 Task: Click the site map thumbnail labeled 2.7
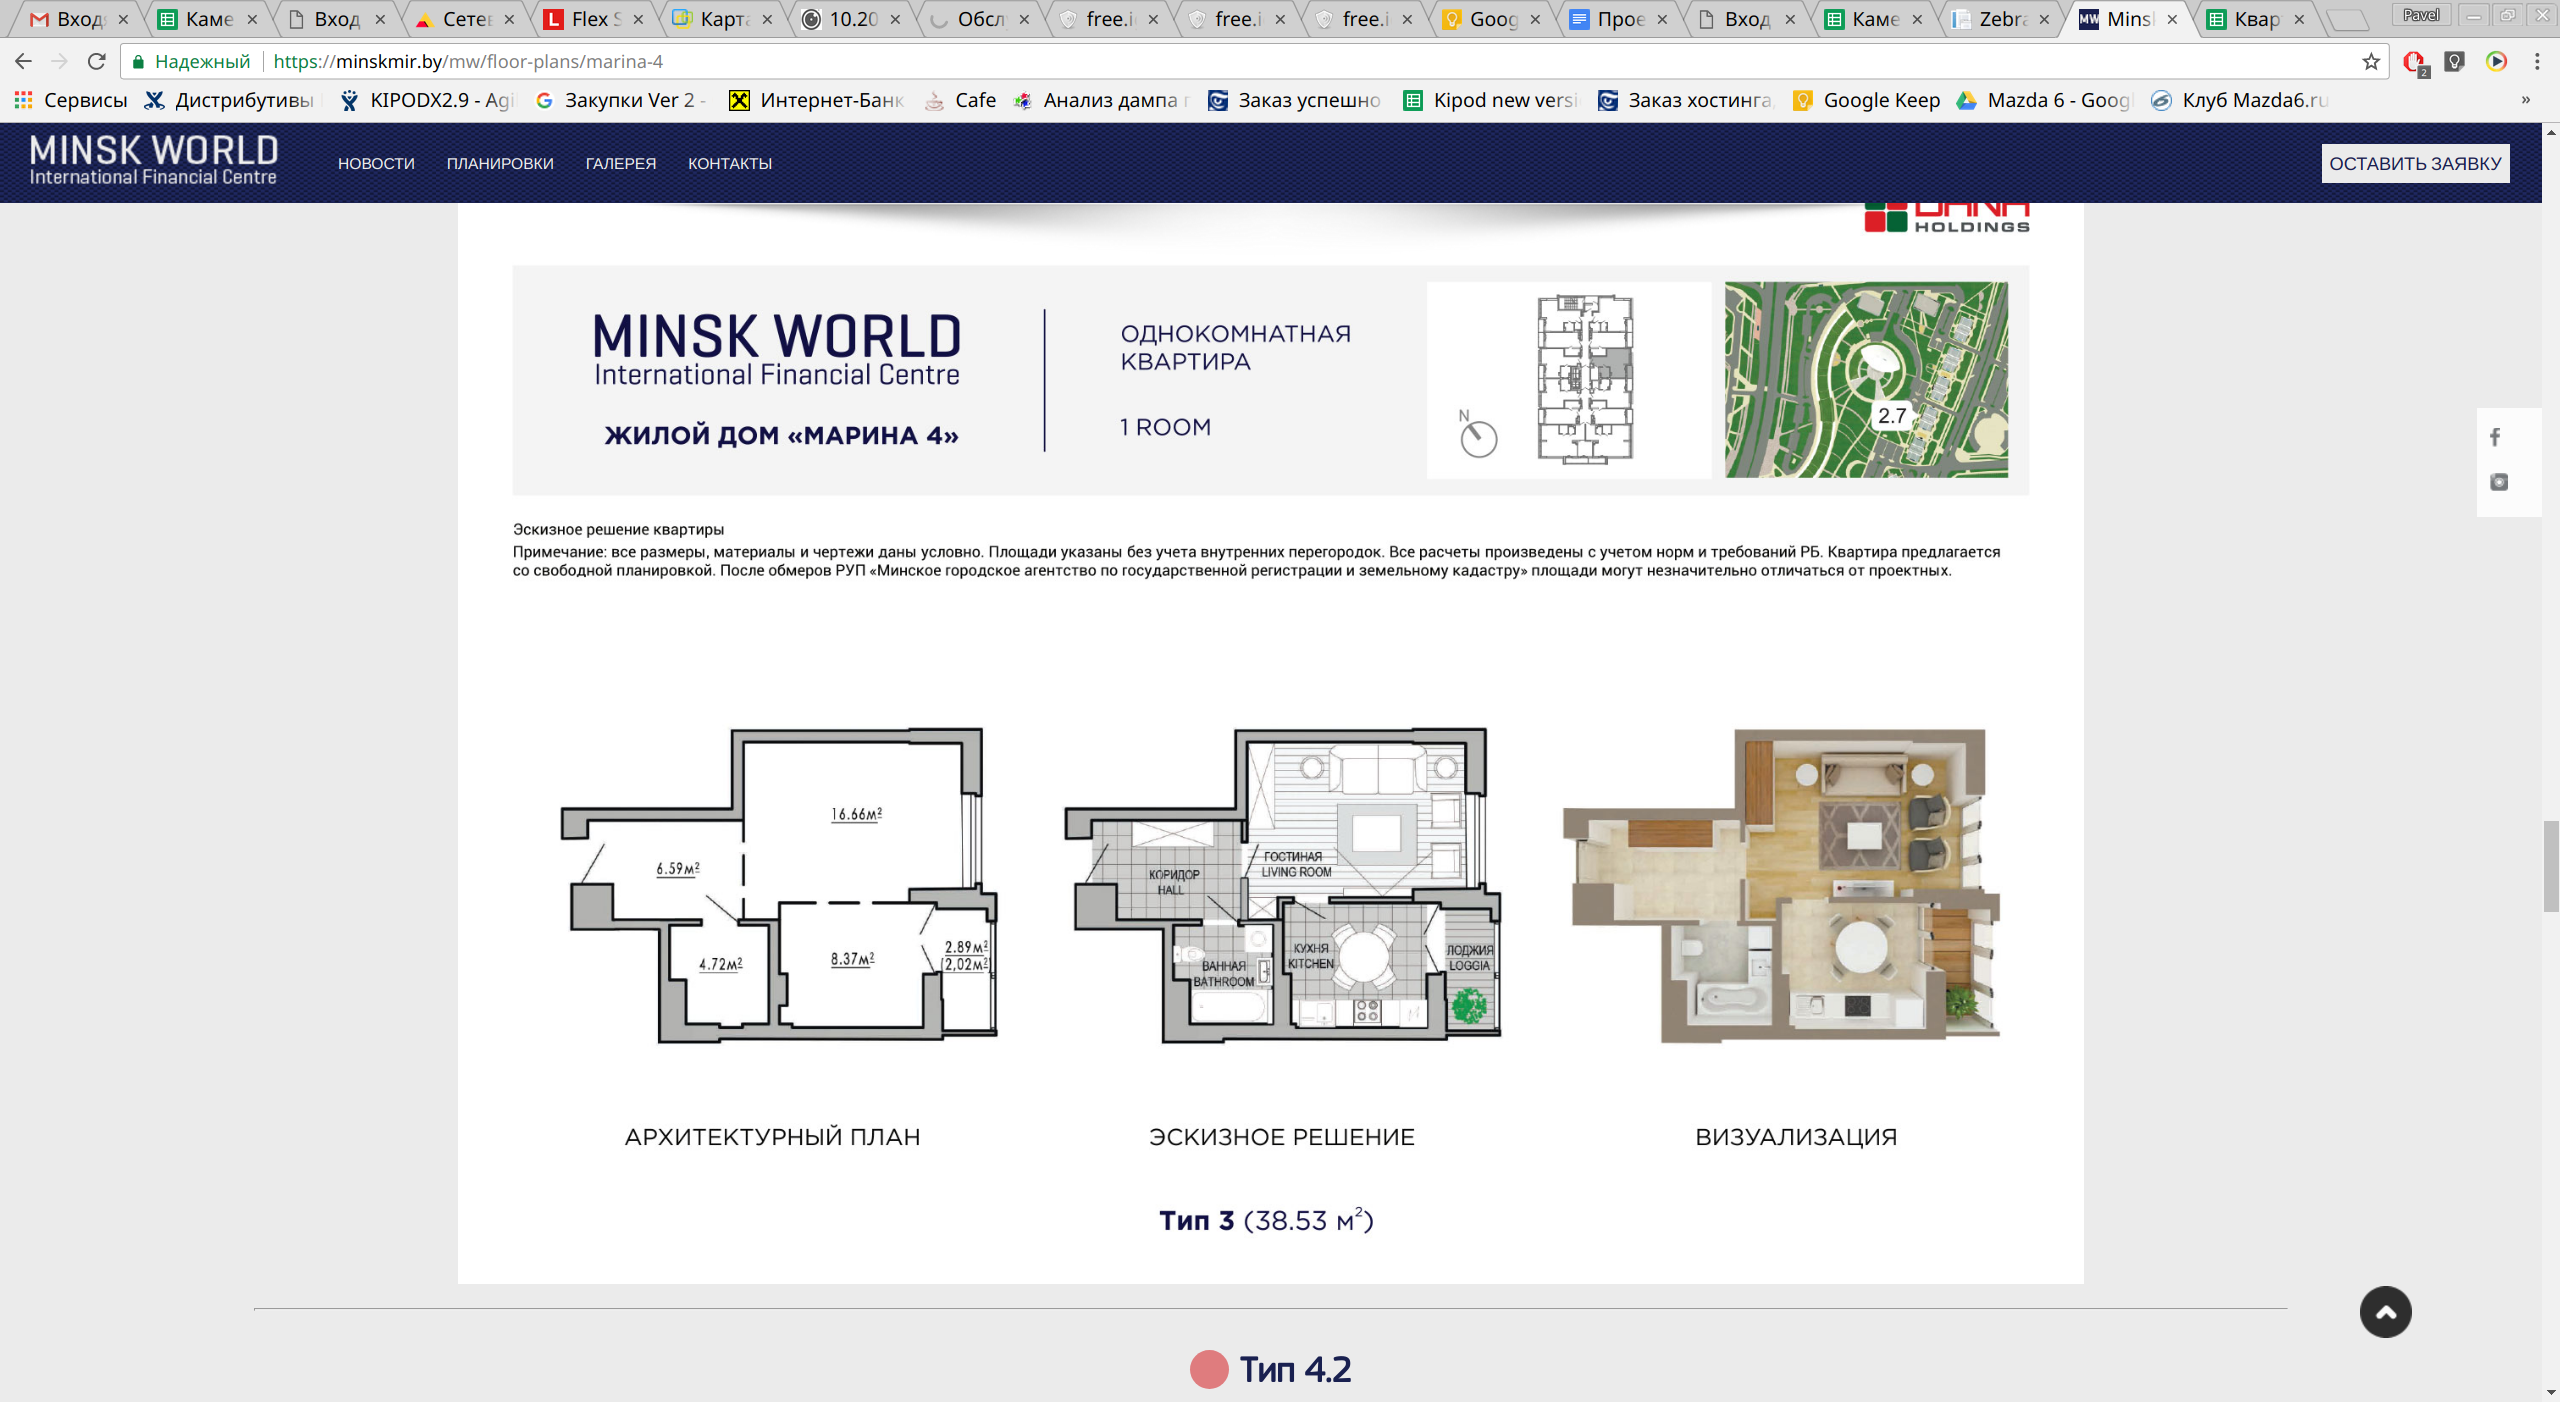click(x=1866, y=379)
